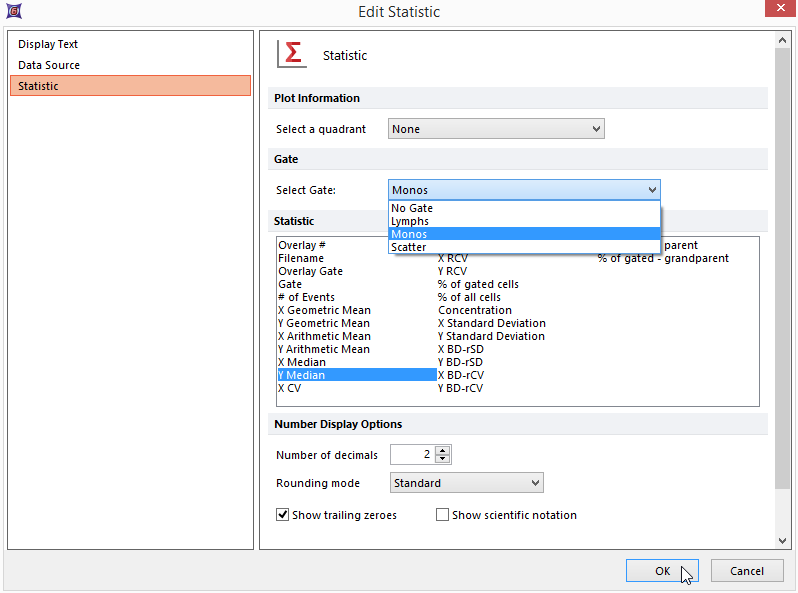Choose Lymphs from the gate list
This screenshot has height=593, width=798.
tap(412, 221)
